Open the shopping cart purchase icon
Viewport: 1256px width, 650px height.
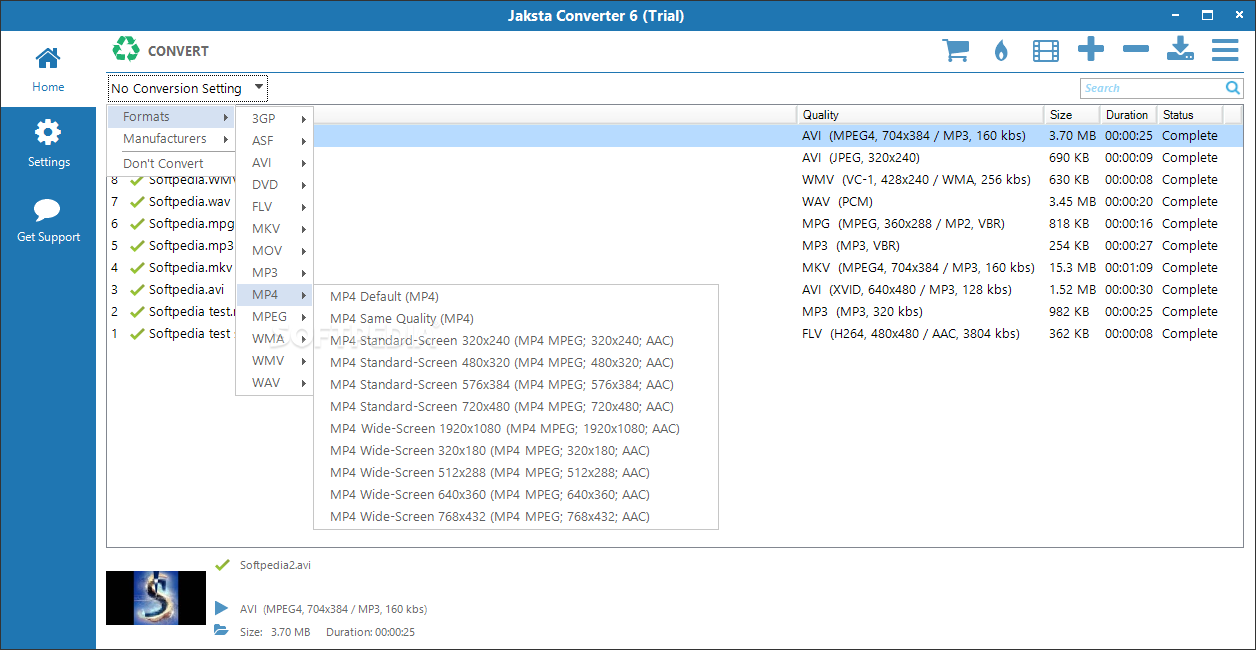[x=956, y=50]
